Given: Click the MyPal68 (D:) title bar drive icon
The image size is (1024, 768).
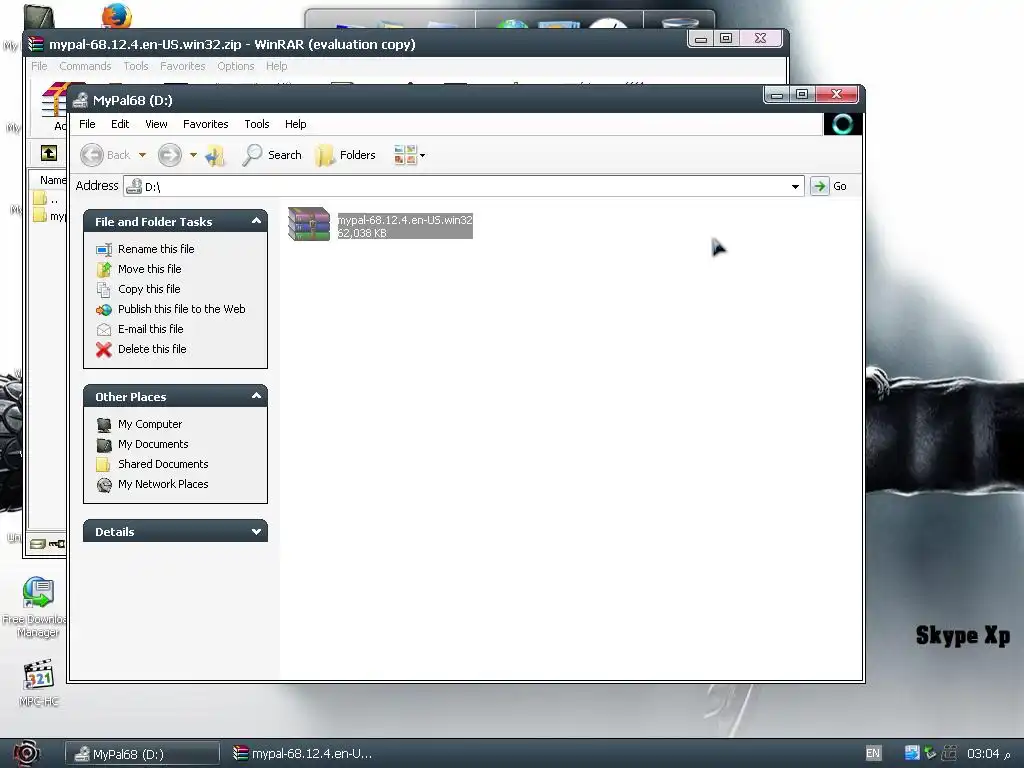Looking at the screenshot, I should (x=80, y=100).
